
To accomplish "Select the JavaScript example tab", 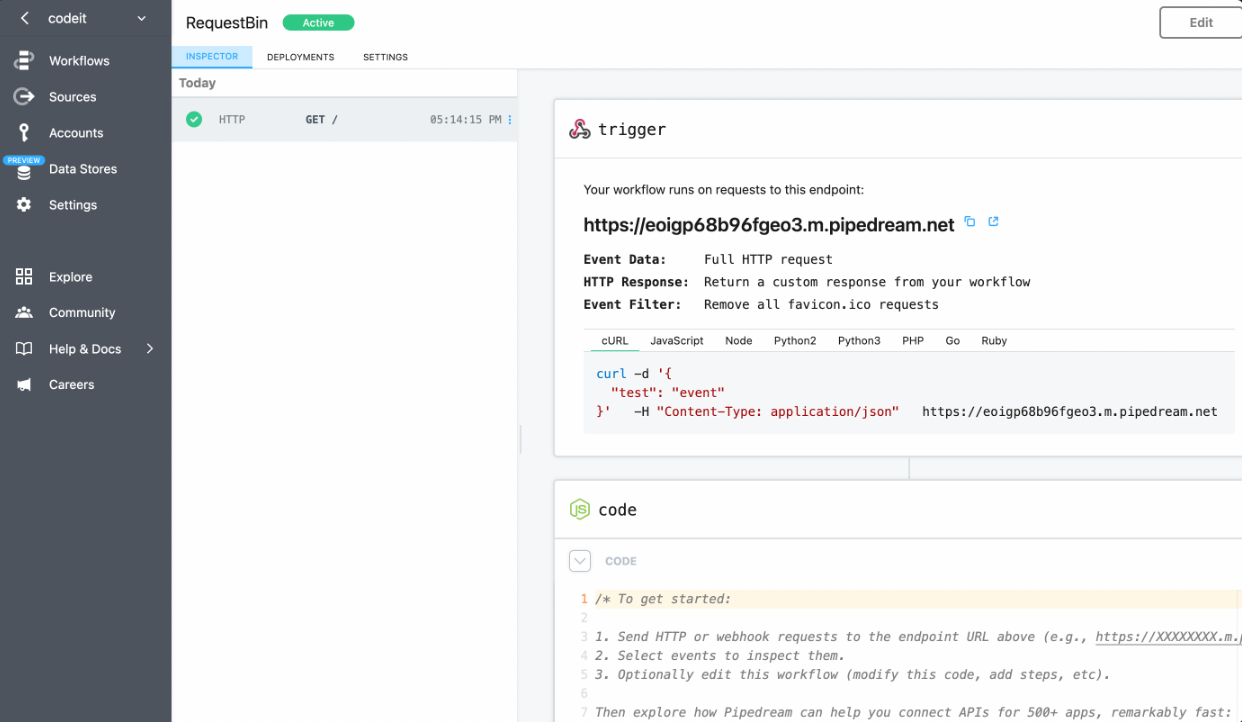I will pyautogui.click(x=677, y=341).
